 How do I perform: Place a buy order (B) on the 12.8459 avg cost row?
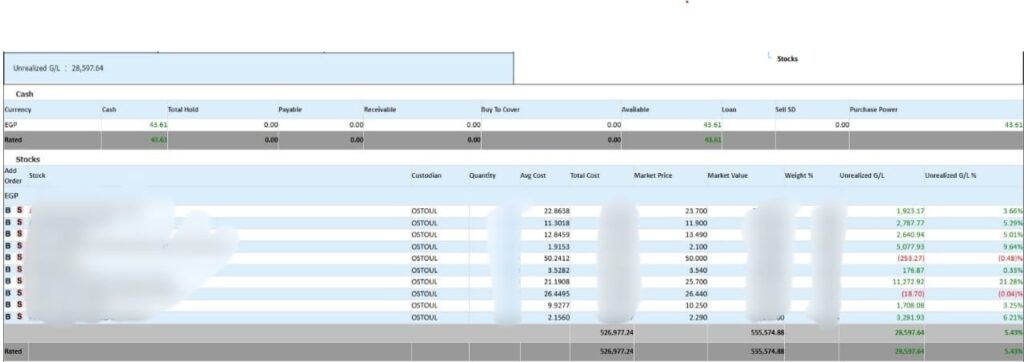pos(8,234)
